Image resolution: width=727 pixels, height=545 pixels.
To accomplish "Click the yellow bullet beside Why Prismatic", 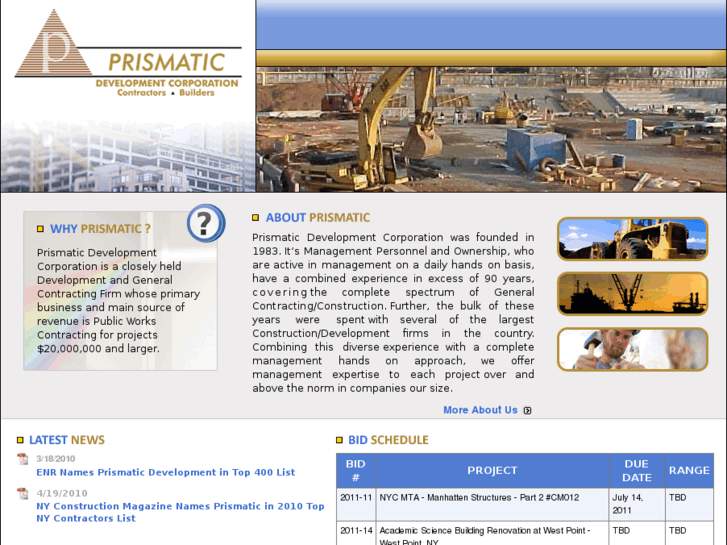I will pyautogui.click(x=40, y=229).
